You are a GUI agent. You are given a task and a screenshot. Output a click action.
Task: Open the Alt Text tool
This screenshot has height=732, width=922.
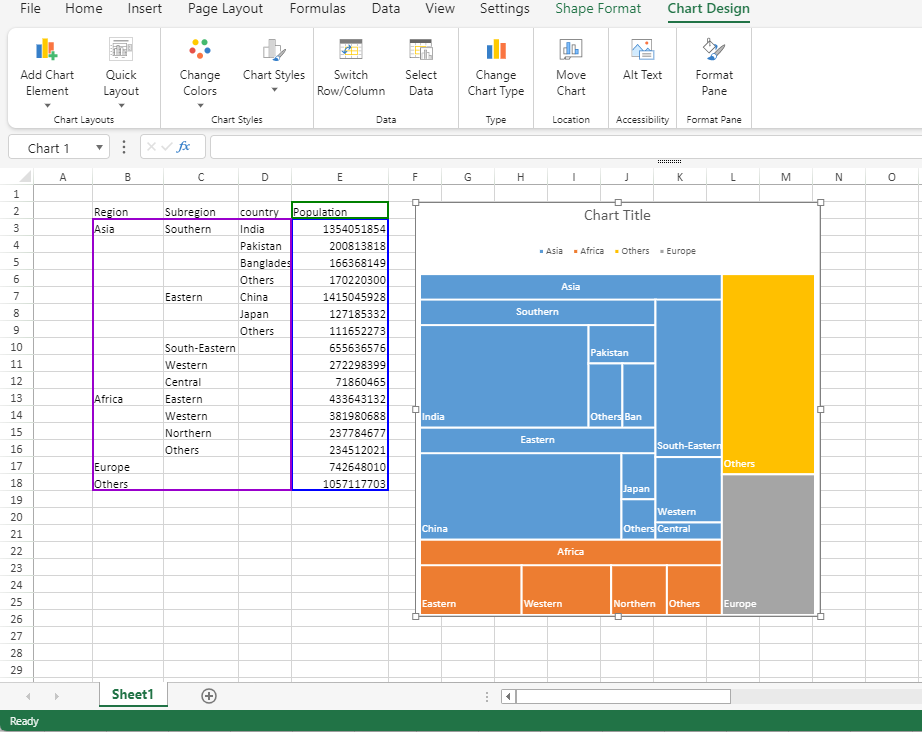coord(643,50)
